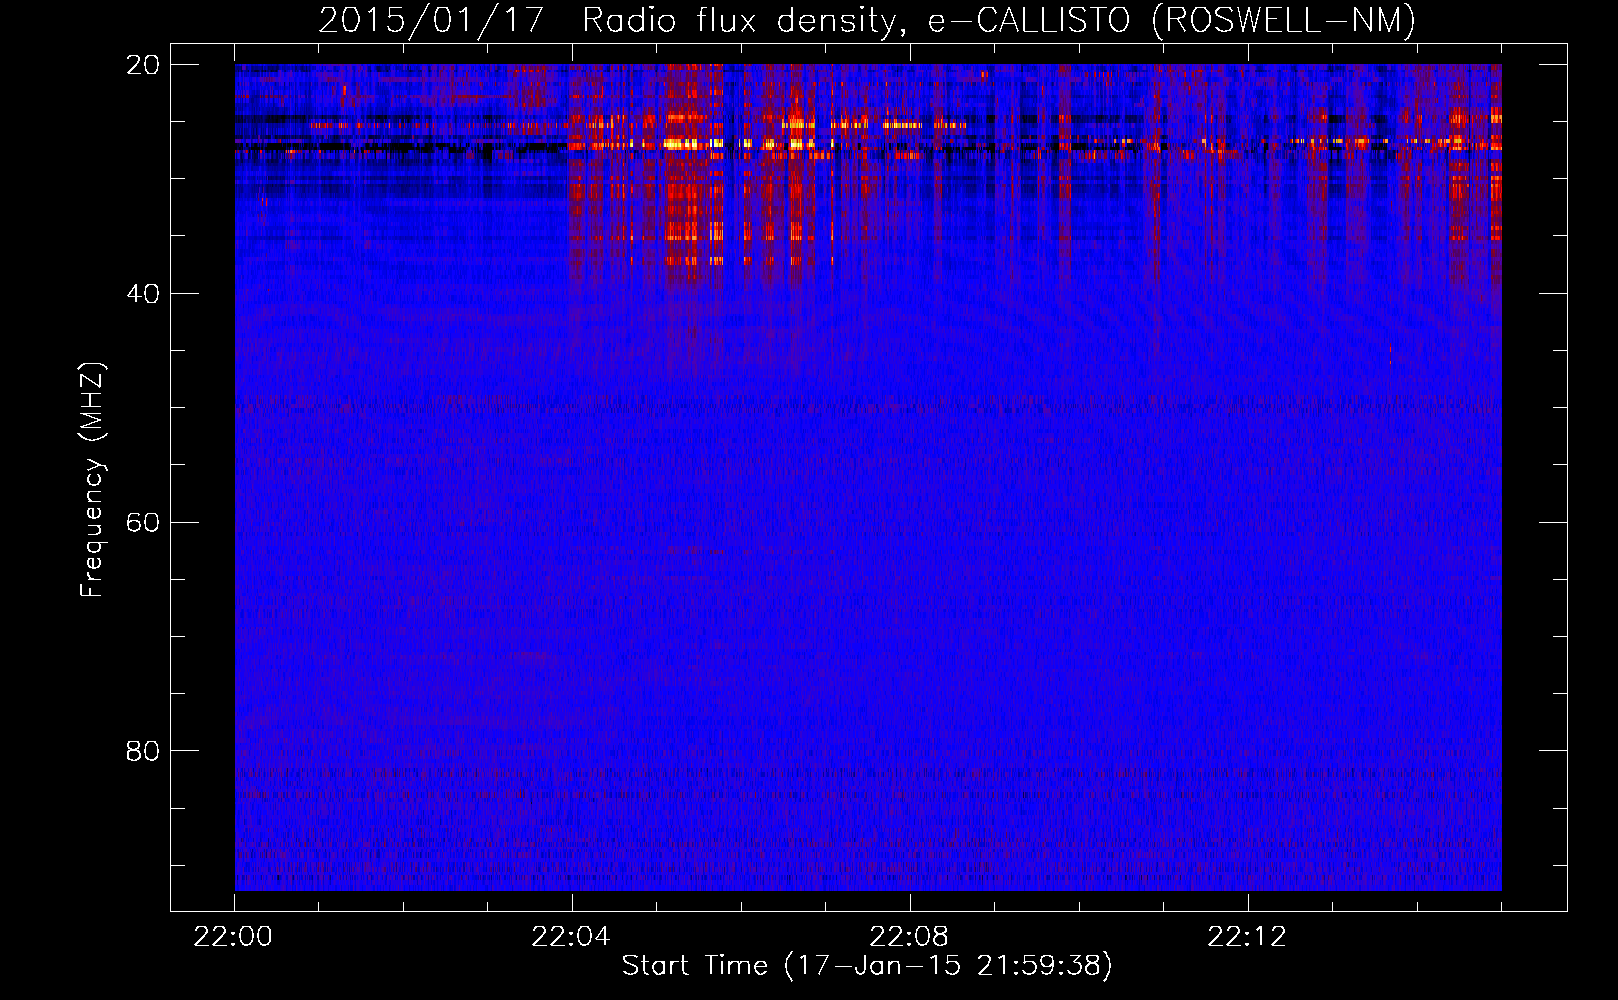This screenshot has width=1618, height=1000.
Task: Click the '22:12' time tick label
Action: (x=1246, y=937)
